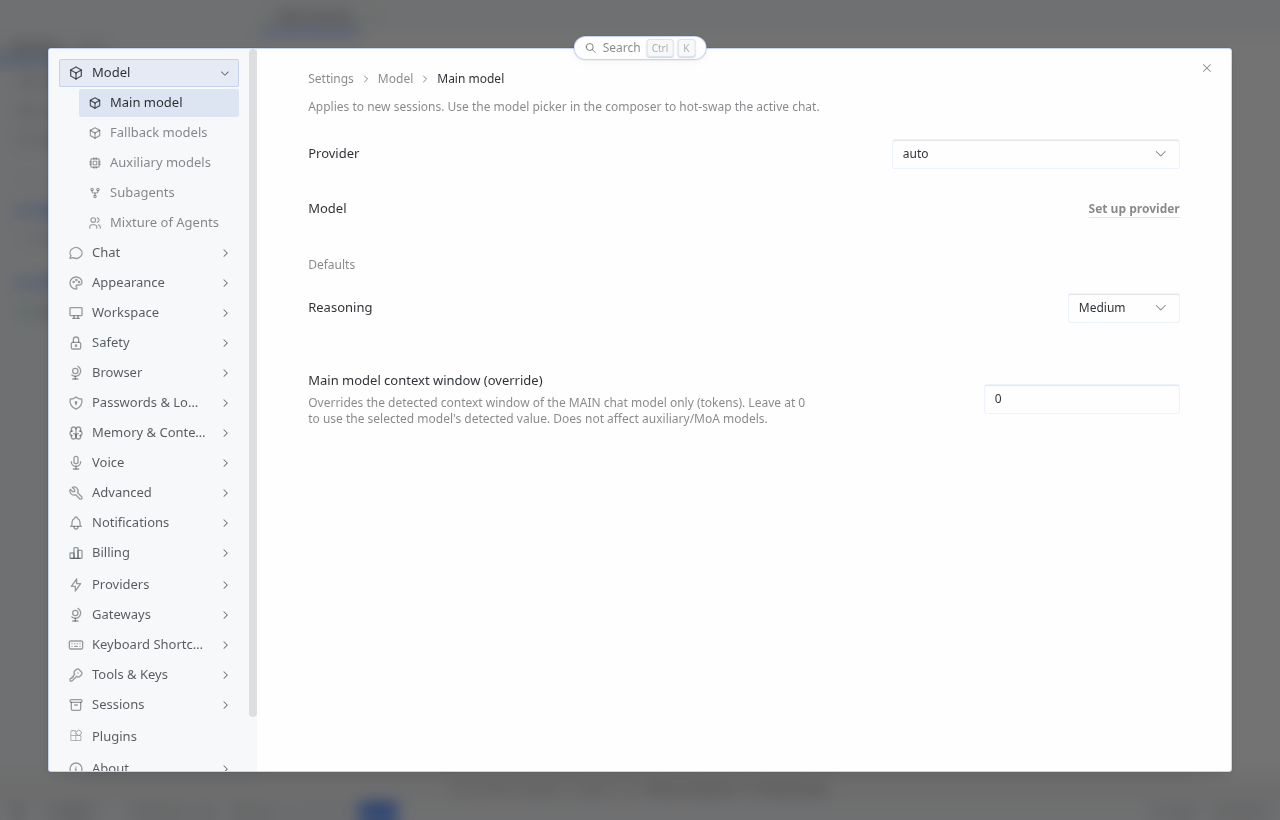Click the Auxiliary models chip icon

(x=95, y=163)
